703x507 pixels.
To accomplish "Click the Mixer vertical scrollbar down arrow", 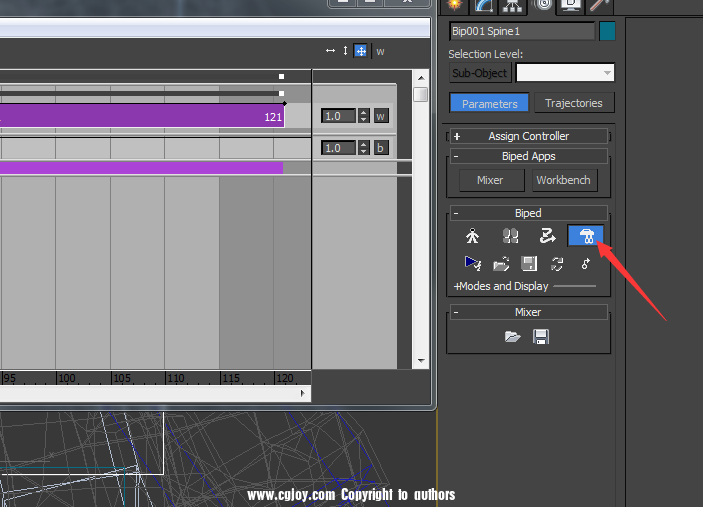I will click(421, 360).
